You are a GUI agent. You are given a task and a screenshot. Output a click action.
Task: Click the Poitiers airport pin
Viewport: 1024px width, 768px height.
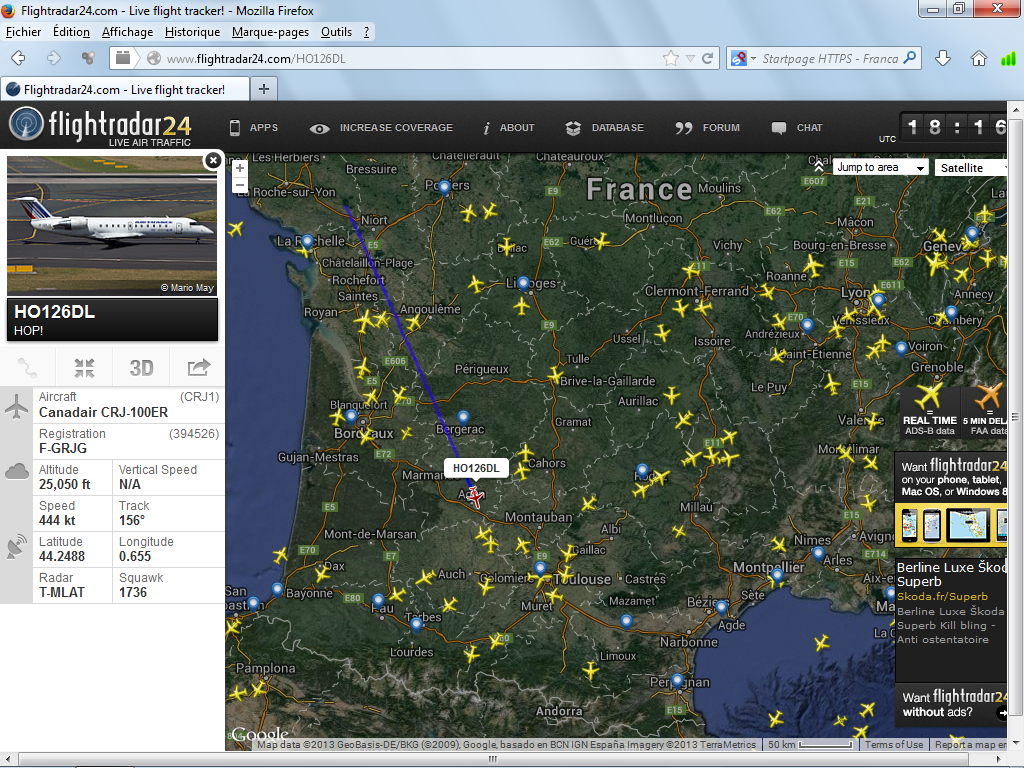(x=445, y=187)
